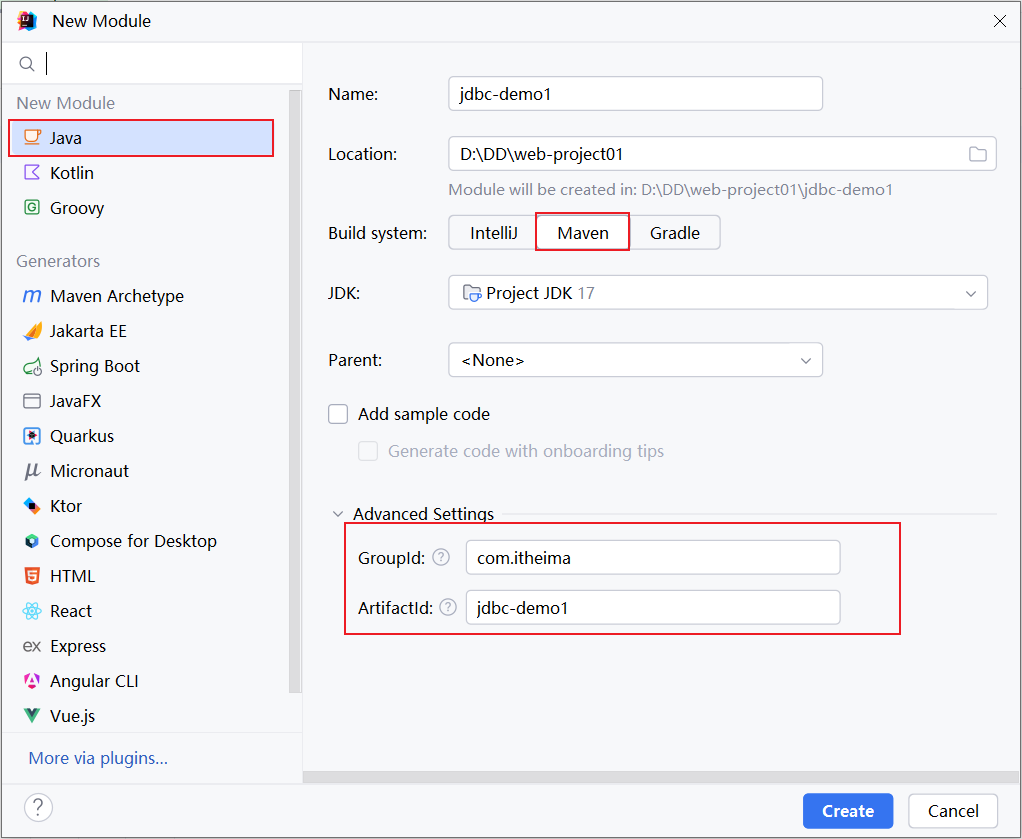
Task: Set build system to IntelliJ
Action: [x=493, y=233]
